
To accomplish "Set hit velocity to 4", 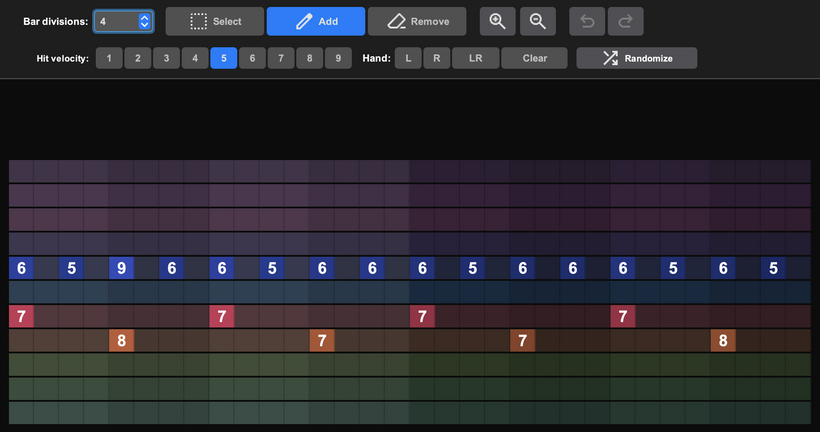I will [x=195, y=58].
